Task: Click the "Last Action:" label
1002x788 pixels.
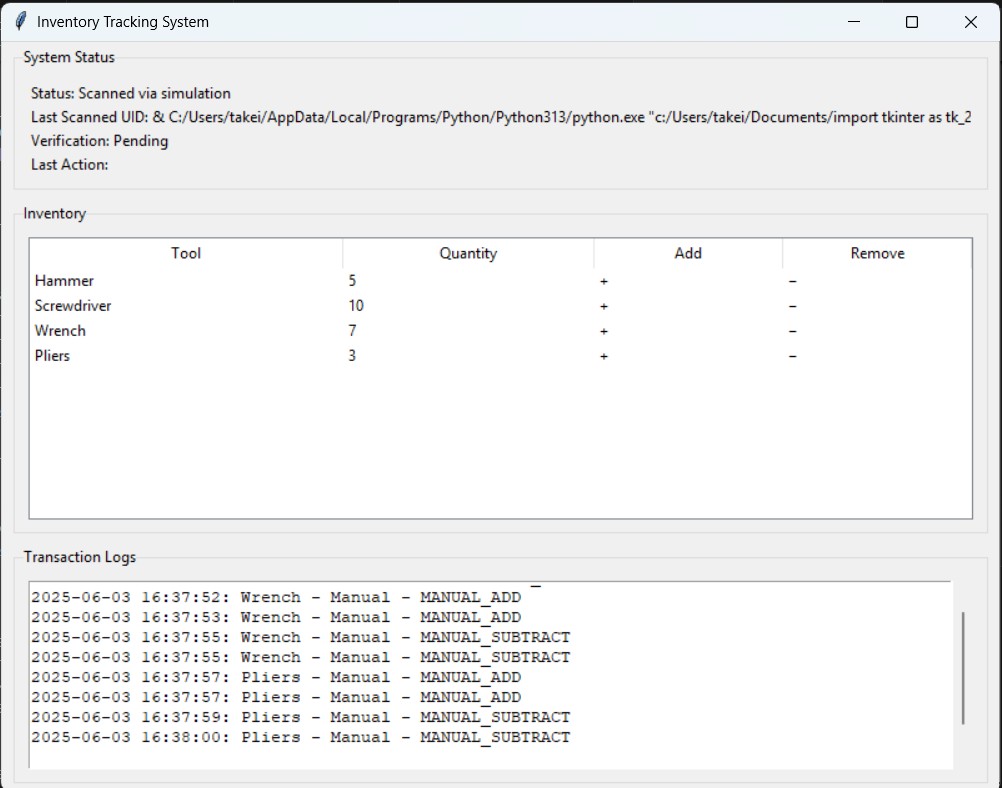Action: pyautogui.click(x=70, y=164)
